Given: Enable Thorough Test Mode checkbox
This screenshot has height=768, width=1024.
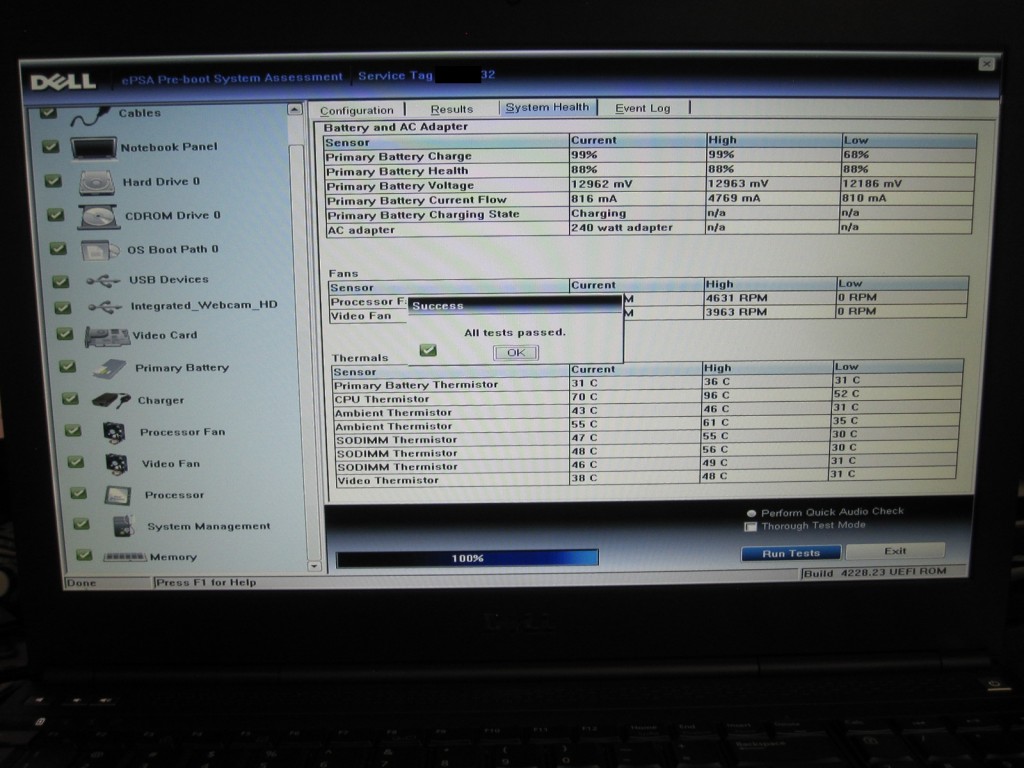Looking at the screenshot, I should pos(750,526).
